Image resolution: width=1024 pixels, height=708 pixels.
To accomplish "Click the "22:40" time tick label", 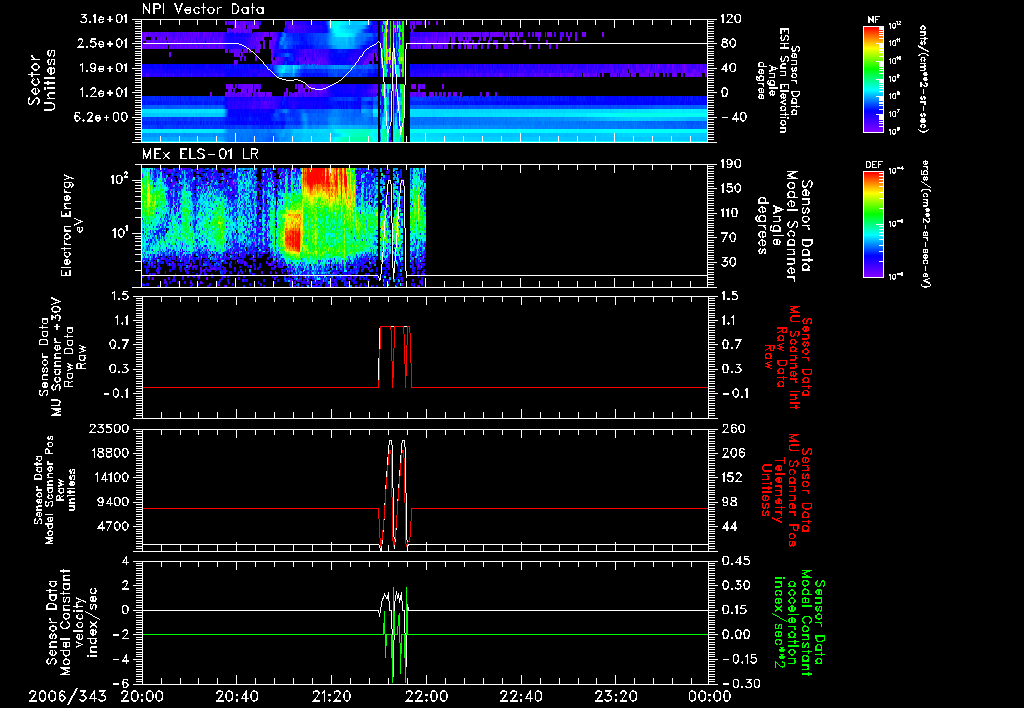I will click(521, 696).
